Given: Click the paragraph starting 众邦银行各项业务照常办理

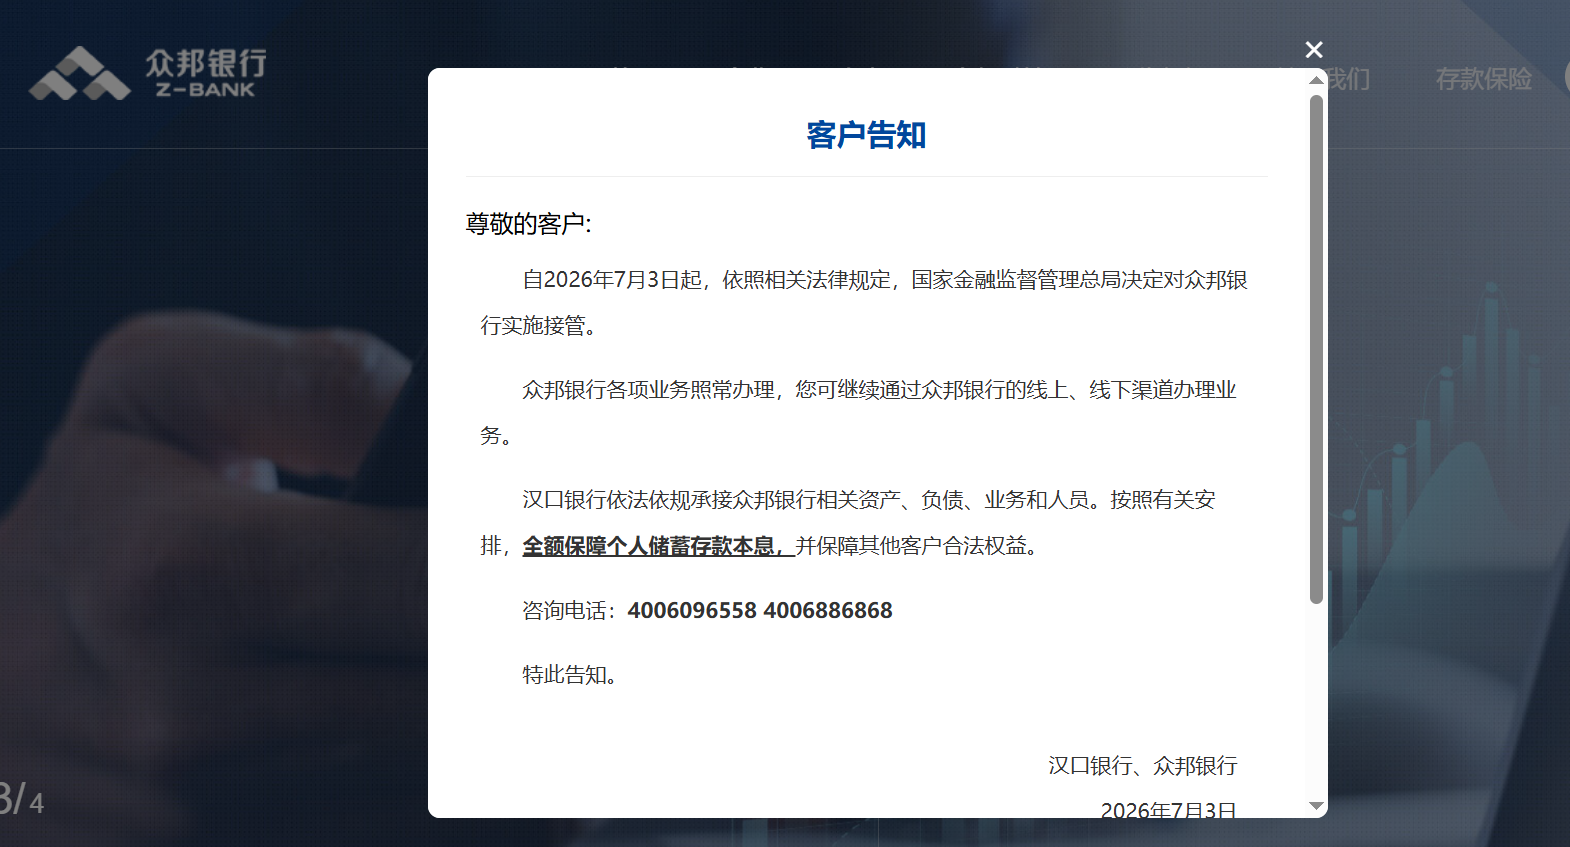Looking at the screenshot, I should 860,412.
